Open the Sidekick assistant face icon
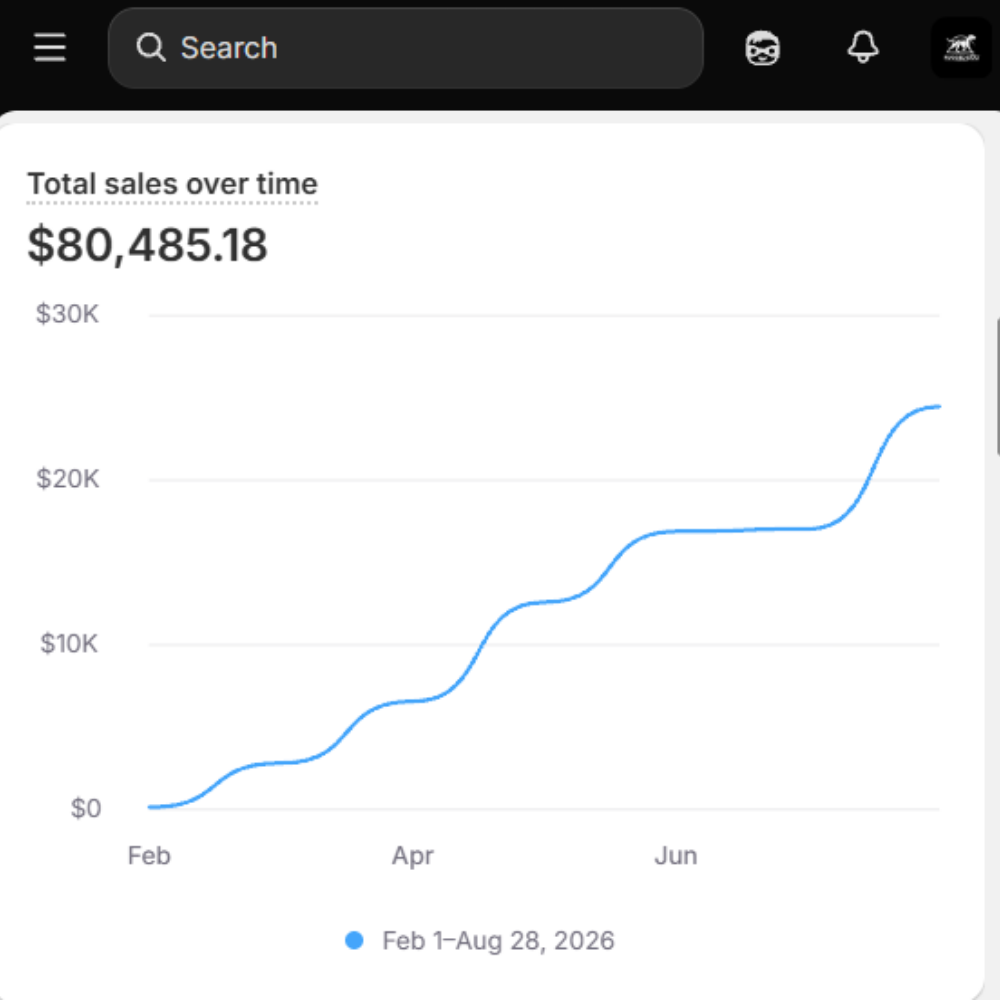Viewport: 1000px width, 1000px height. [x=763, y=48]
